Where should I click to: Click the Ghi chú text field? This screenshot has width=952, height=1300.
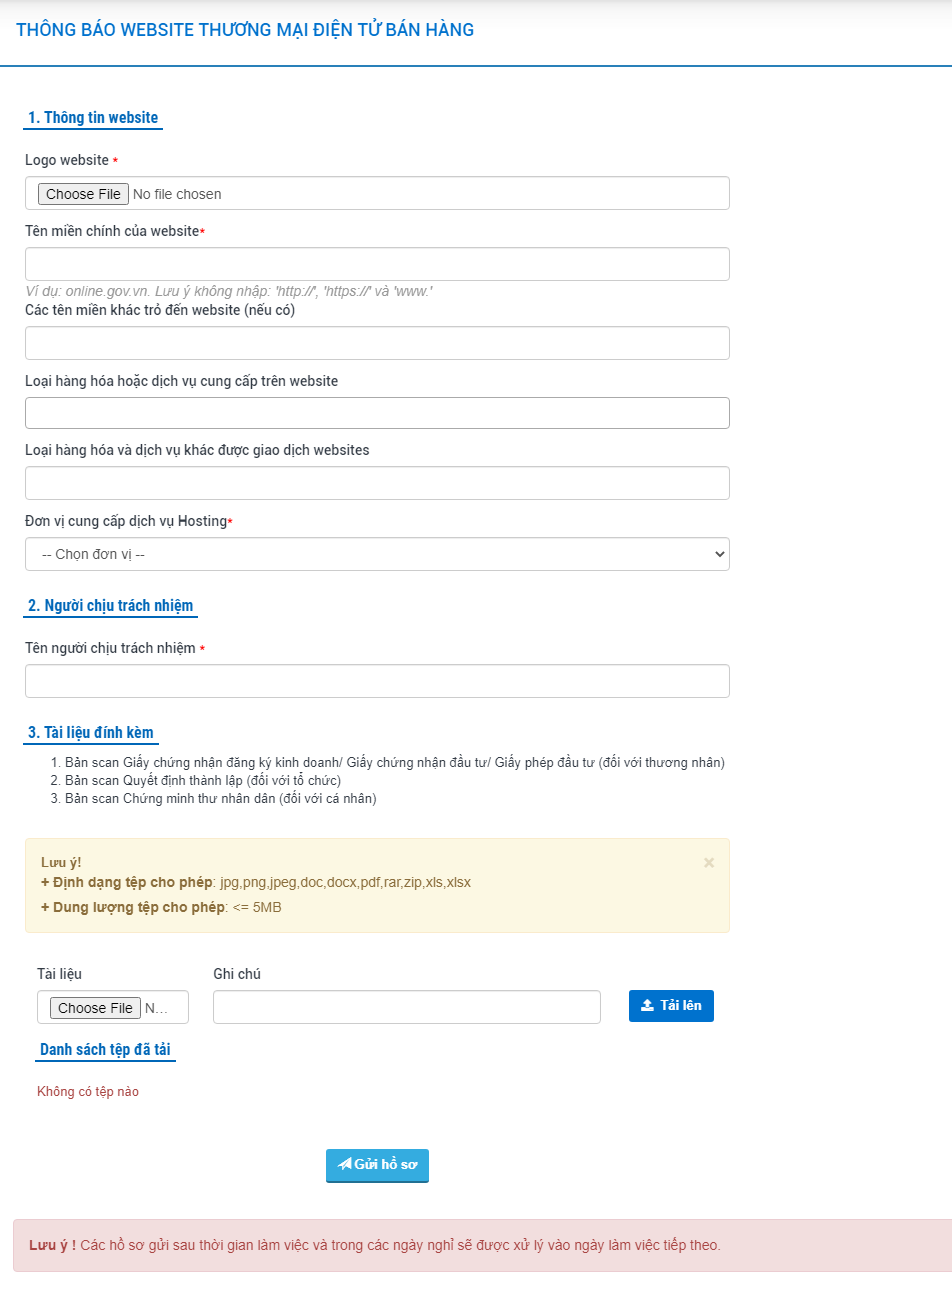(x=407, y=1007)
